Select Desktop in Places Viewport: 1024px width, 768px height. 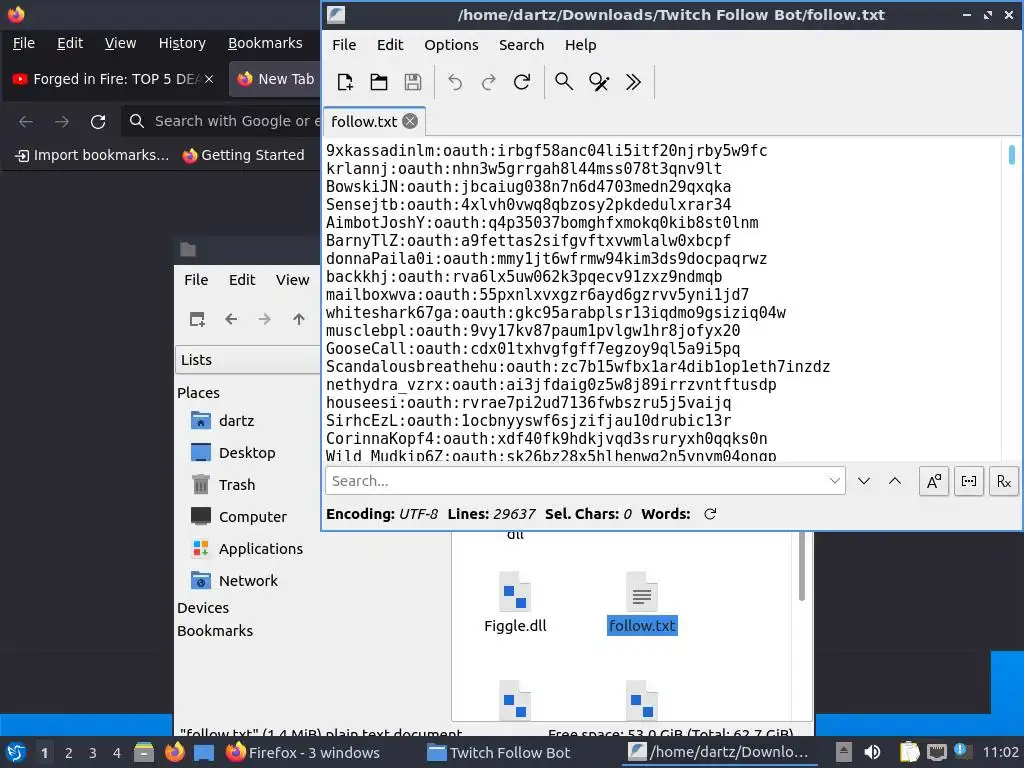click(x=233, y=453)
